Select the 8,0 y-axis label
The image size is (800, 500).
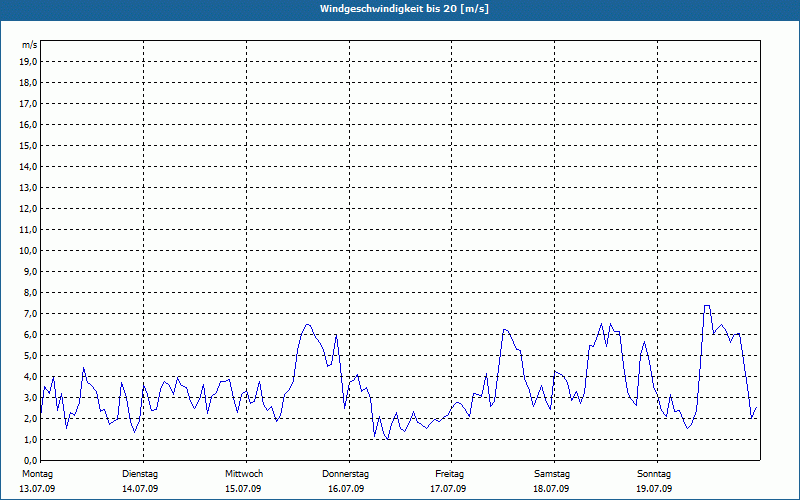30,293
